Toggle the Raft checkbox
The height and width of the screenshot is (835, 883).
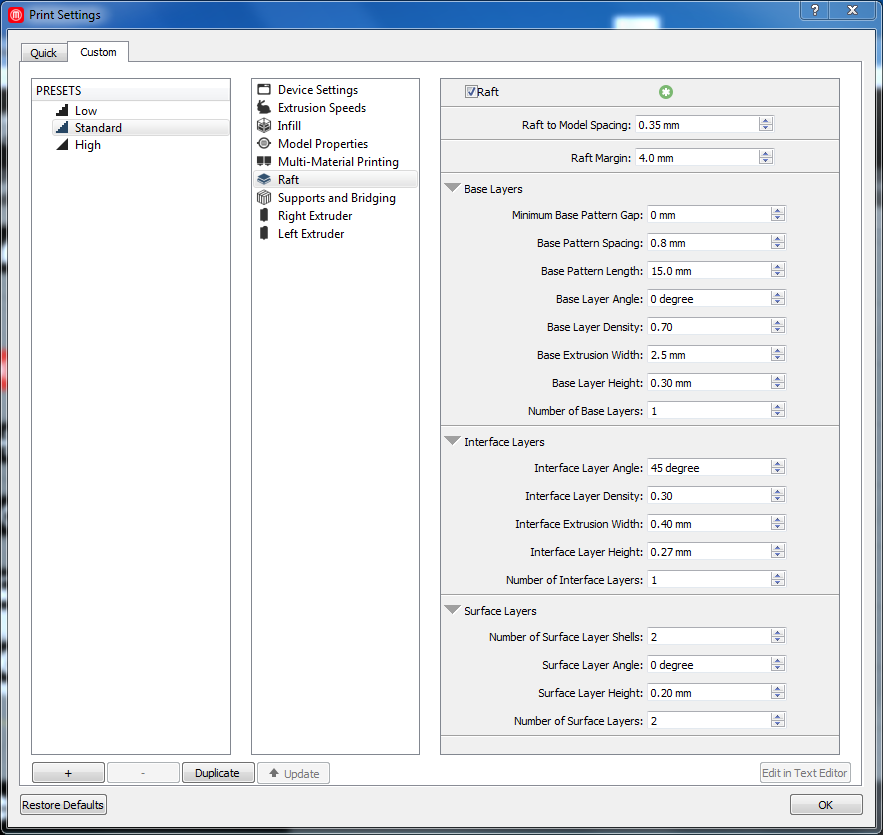[471, 92]
